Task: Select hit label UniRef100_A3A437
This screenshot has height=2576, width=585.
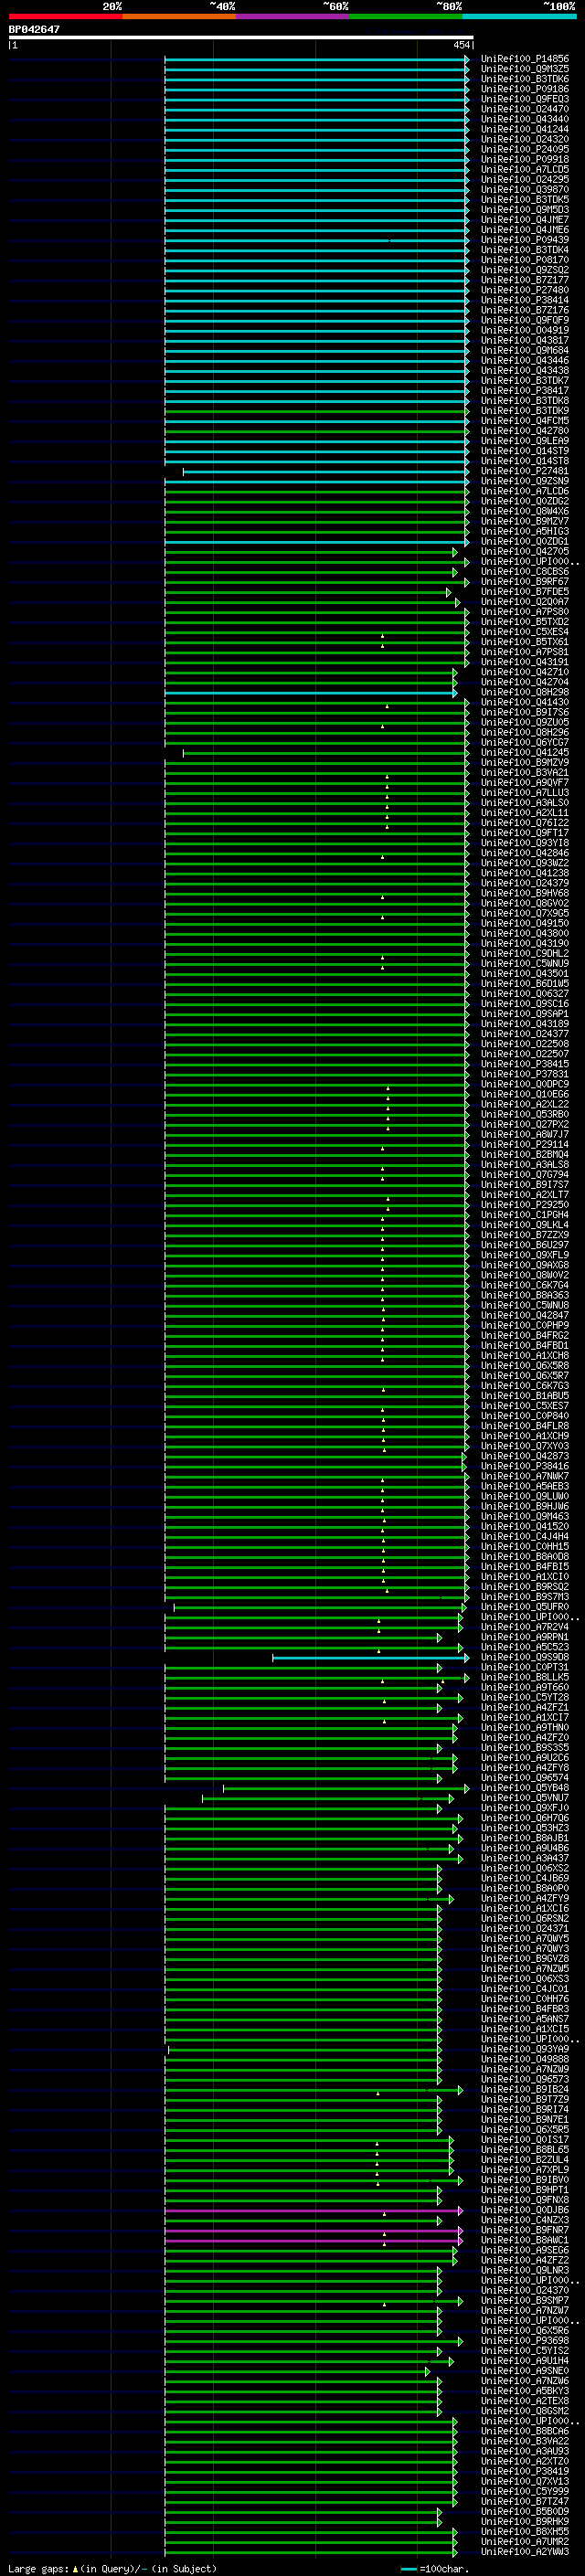Action: [525, 1858]
